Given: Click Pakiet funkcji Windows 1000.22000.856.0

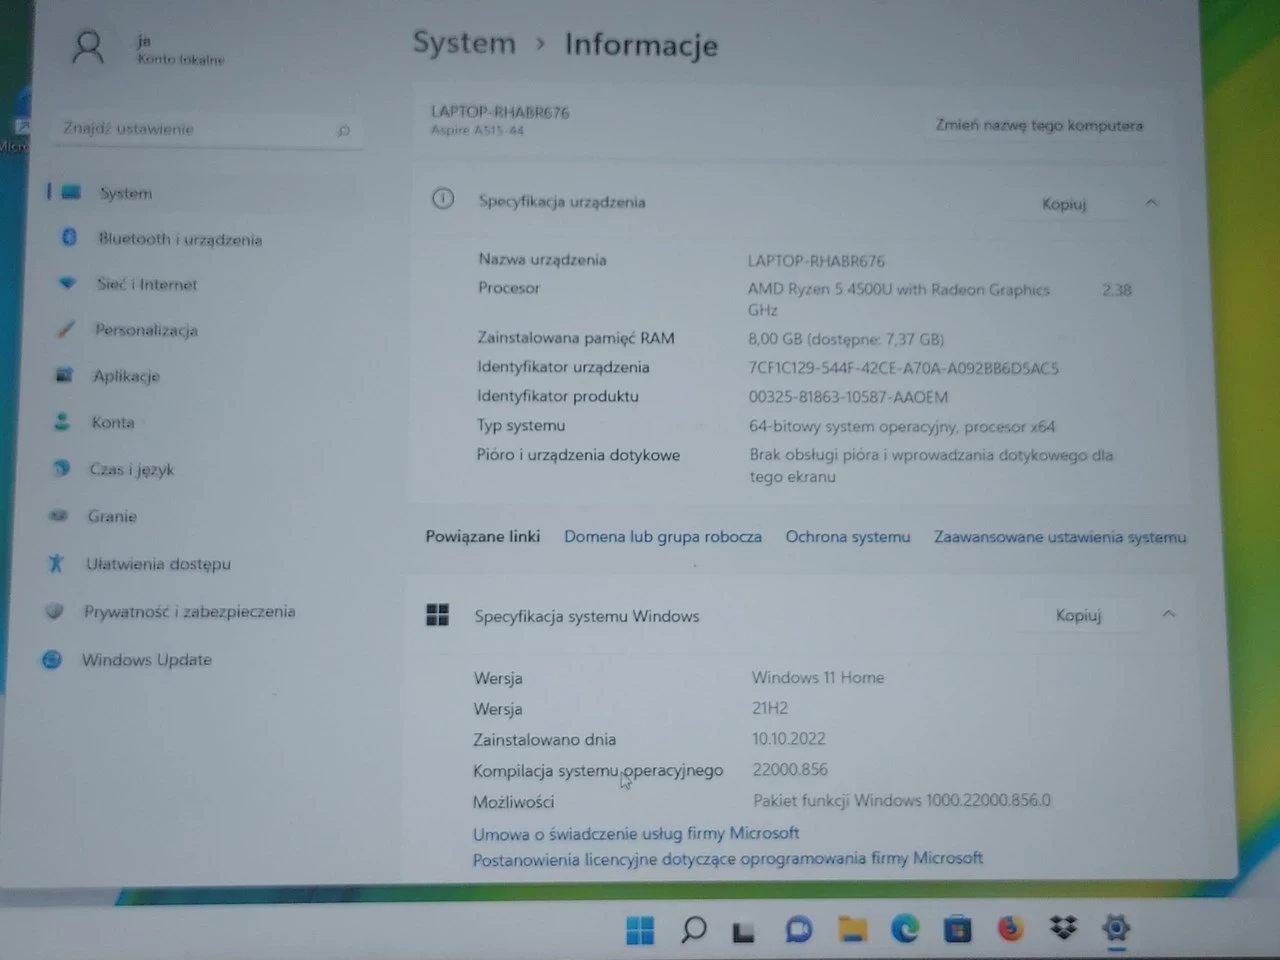Looking at the screenshot, I should 902,800.
